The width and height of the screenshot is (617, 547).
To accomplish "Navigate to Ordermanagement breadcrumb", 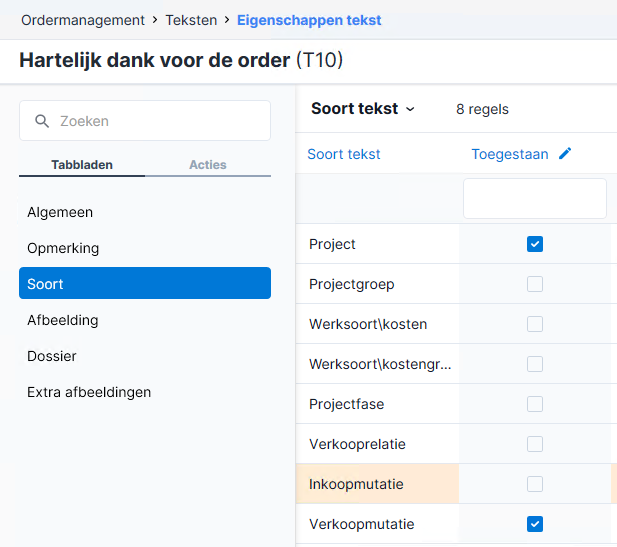I will [x=83, y=20].
